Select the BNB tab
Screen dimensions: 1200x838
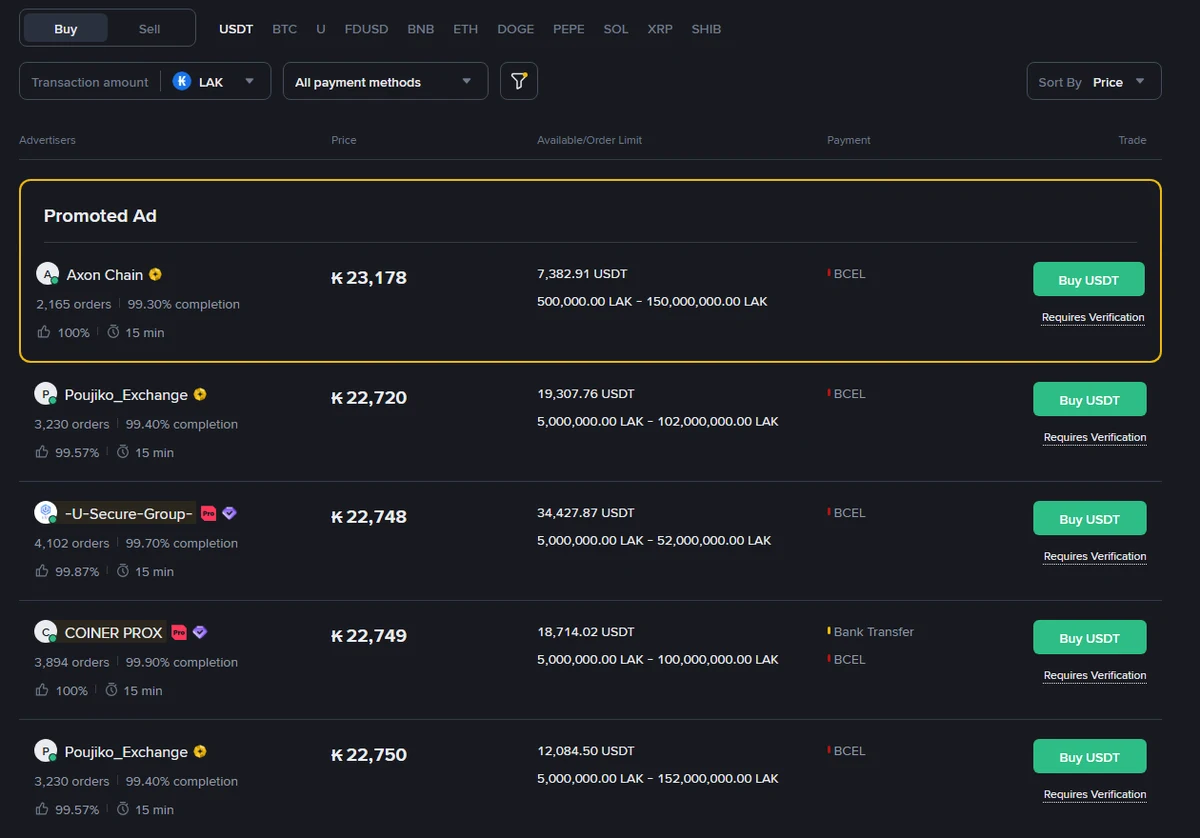click(421, 29)
